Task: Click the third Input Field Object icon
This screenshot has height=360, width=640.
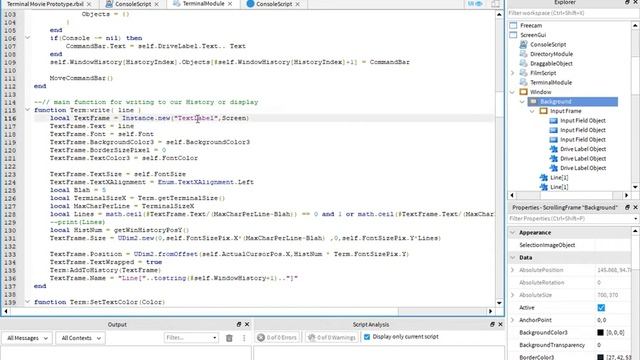Action: [x=553, y=139]
